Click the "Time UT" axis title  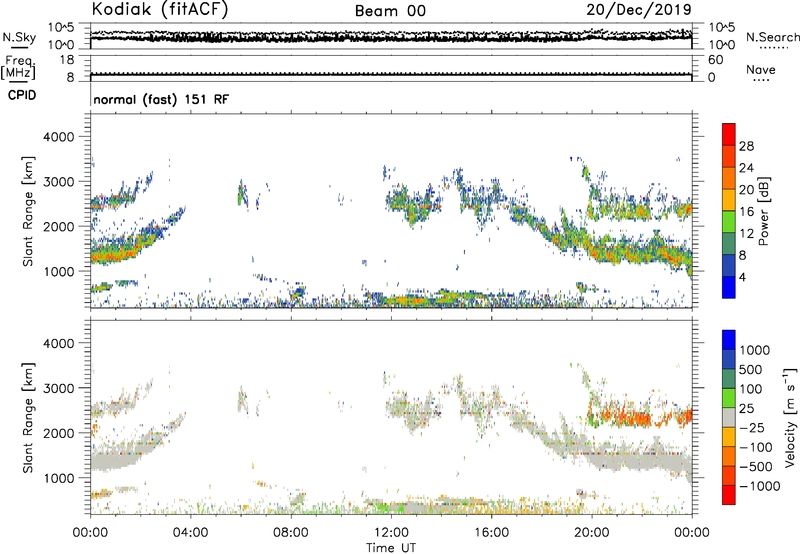click(x=391, y=548)
